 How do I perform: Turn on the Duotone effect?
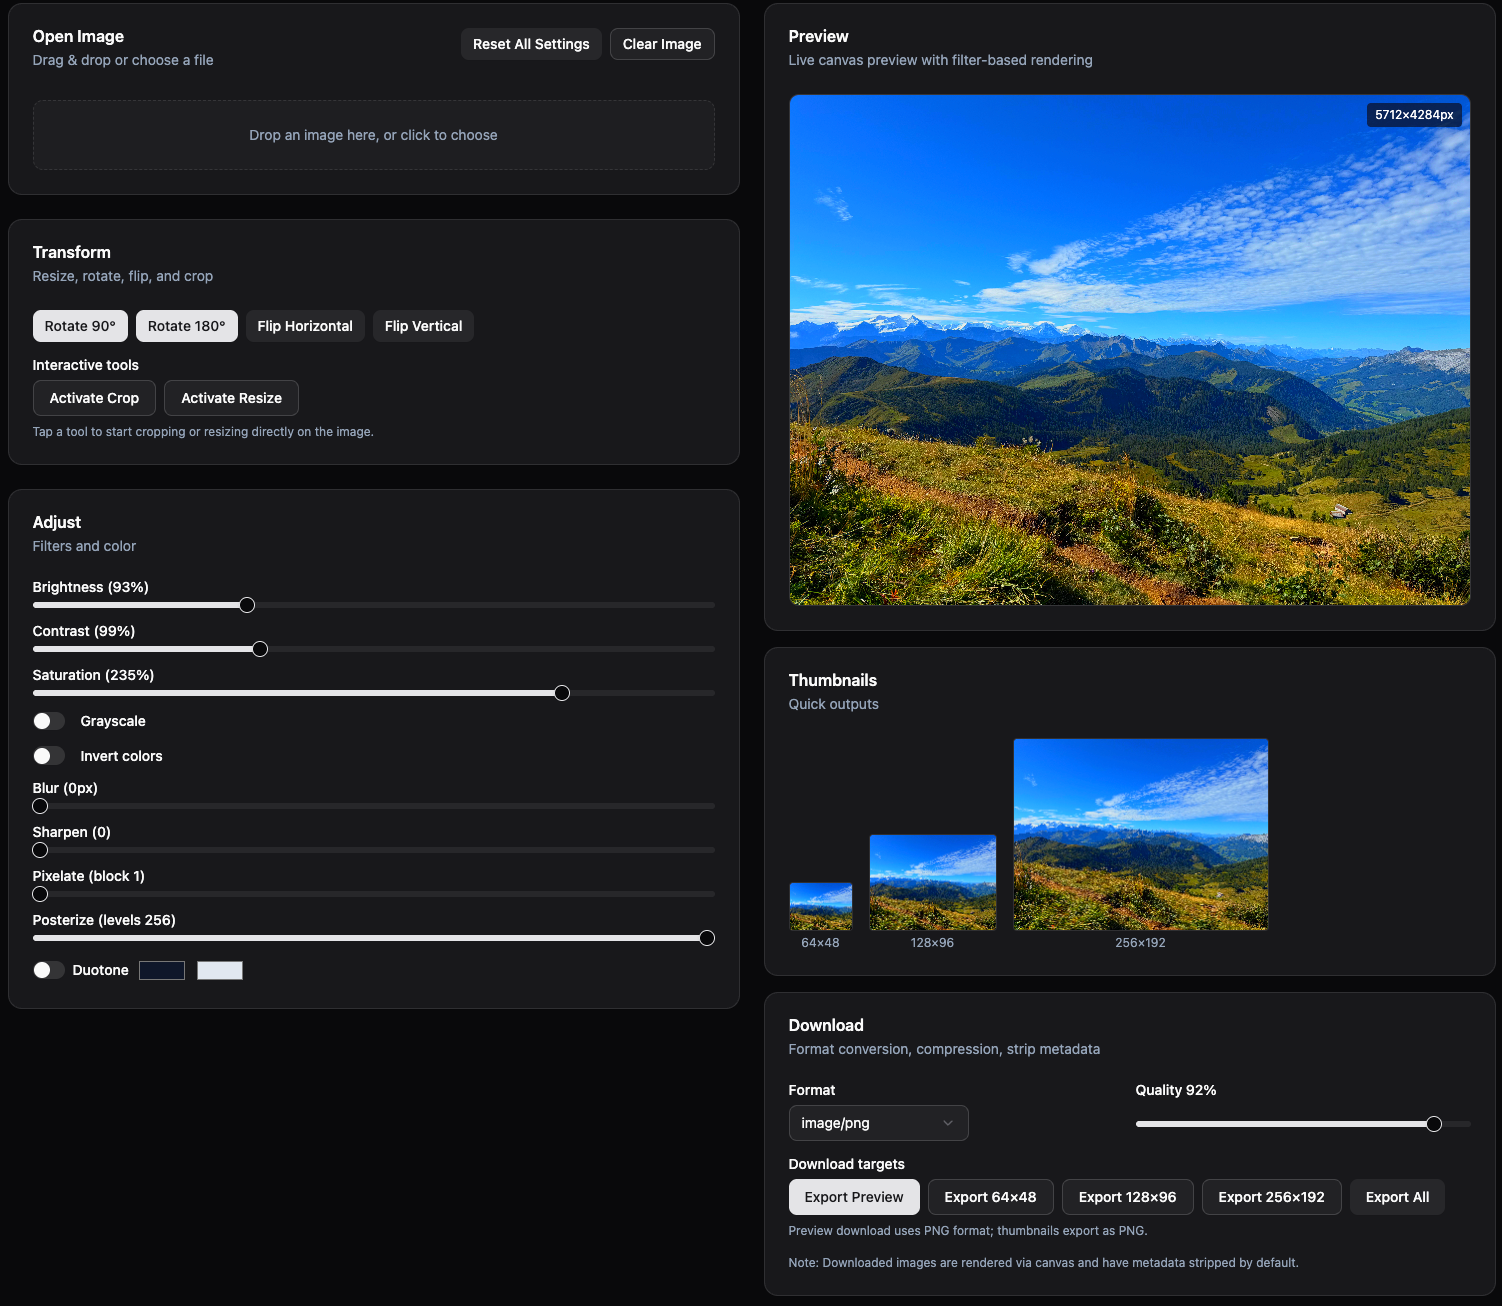click(x=48, y=969)
